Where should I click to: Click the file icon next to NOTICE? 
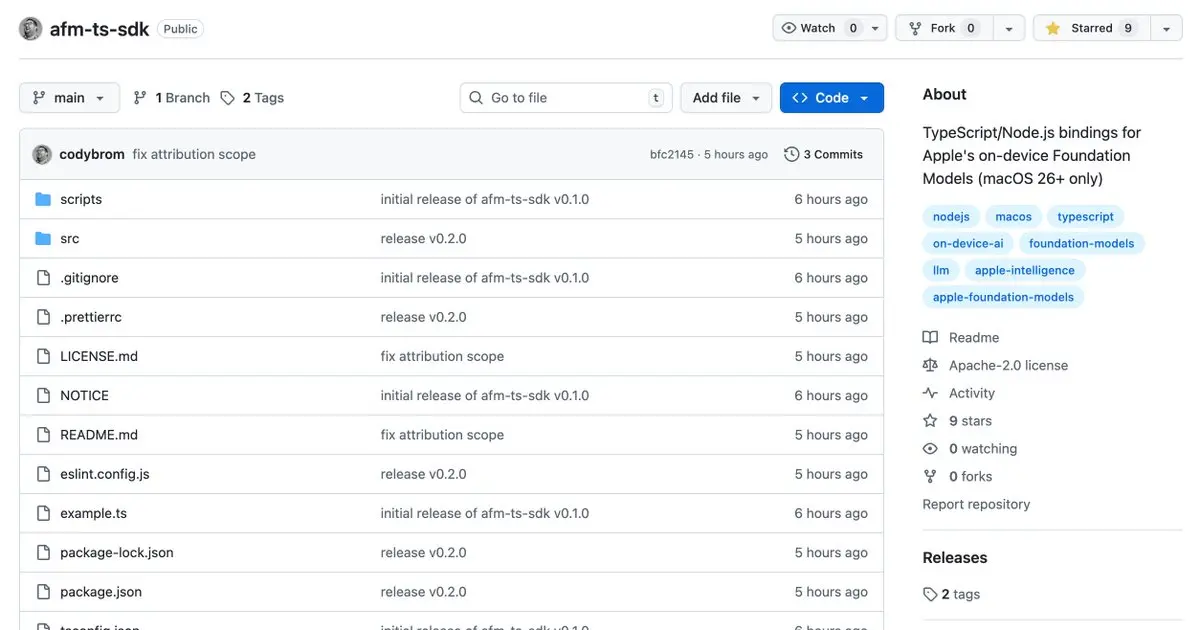point(43,395)
